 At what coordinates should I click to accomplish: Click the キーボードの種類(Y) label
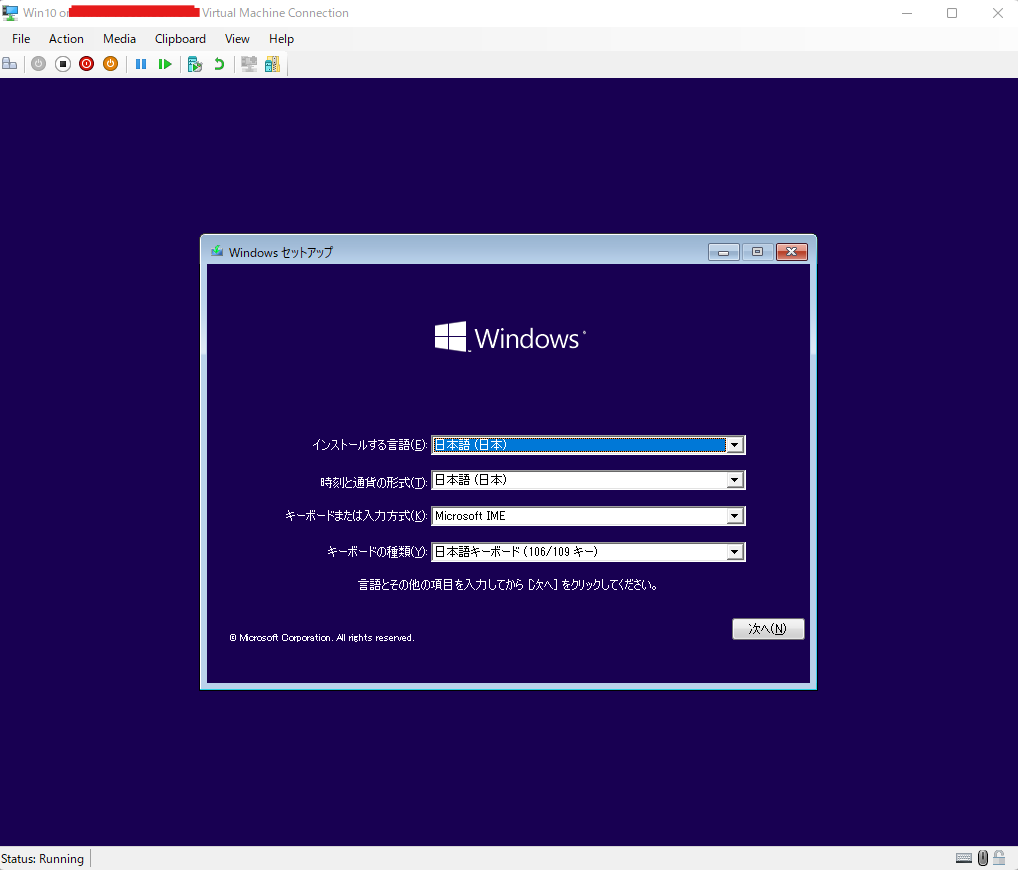(x=377, y=552)
